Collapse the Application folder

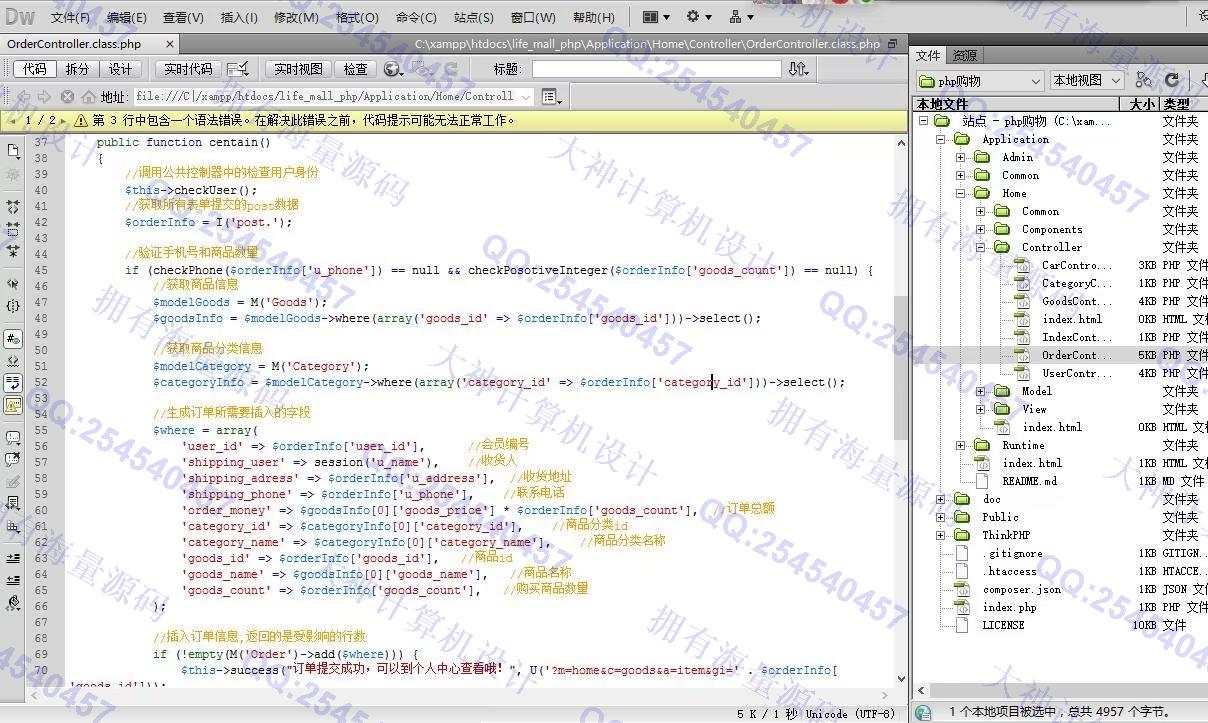tap(941, 139)
